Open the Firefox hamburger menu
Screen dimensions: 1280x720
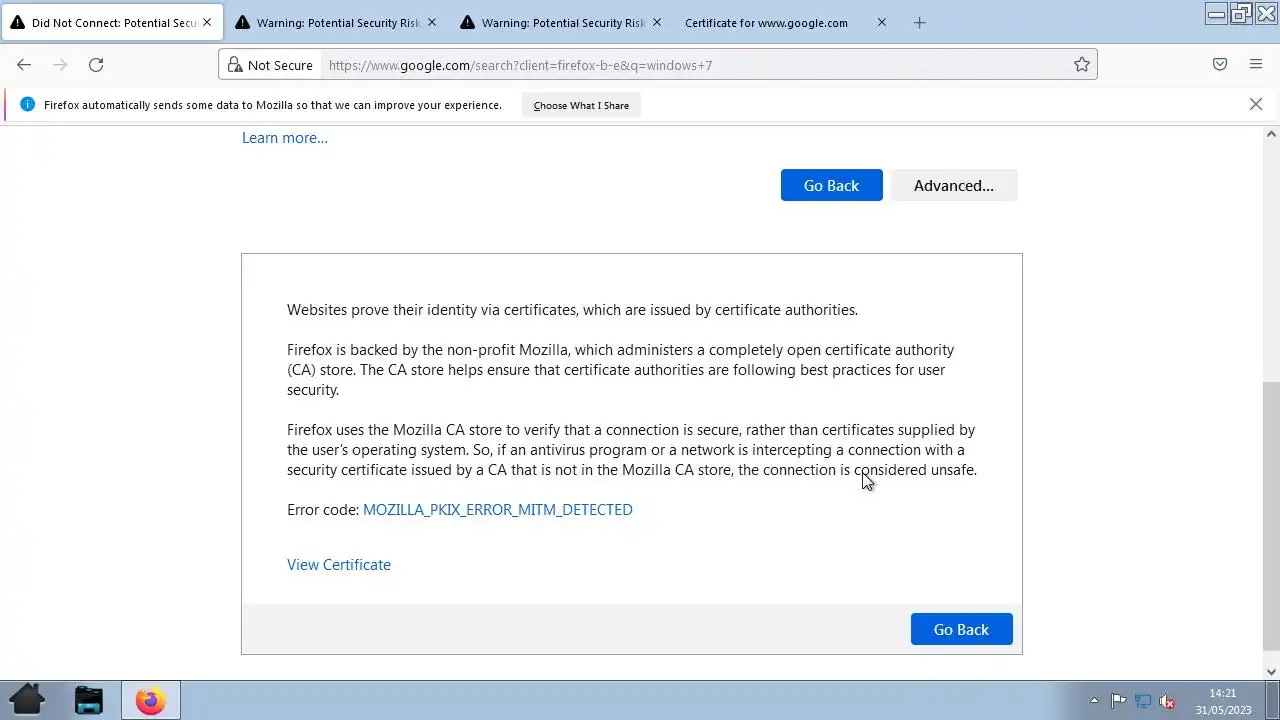click(x=1256, y=65)
